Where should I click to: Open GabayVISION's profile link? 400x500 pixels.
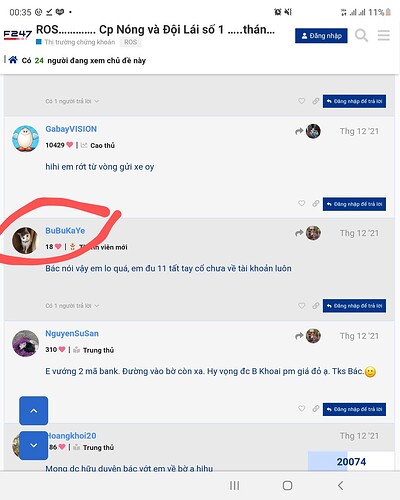[x=71, y=129]
